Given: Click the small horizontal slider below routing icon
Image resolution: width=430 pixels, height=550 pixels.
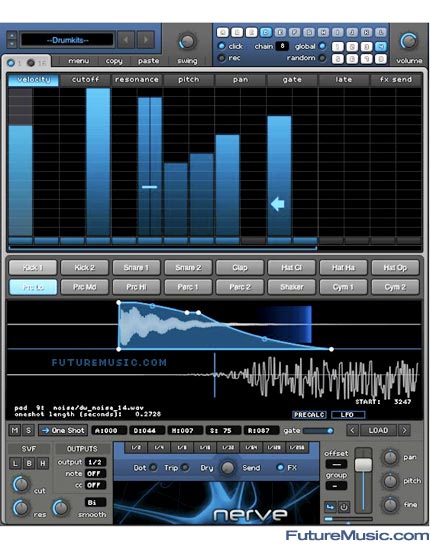Looking at the screenshot, I should tap(348, 519).
